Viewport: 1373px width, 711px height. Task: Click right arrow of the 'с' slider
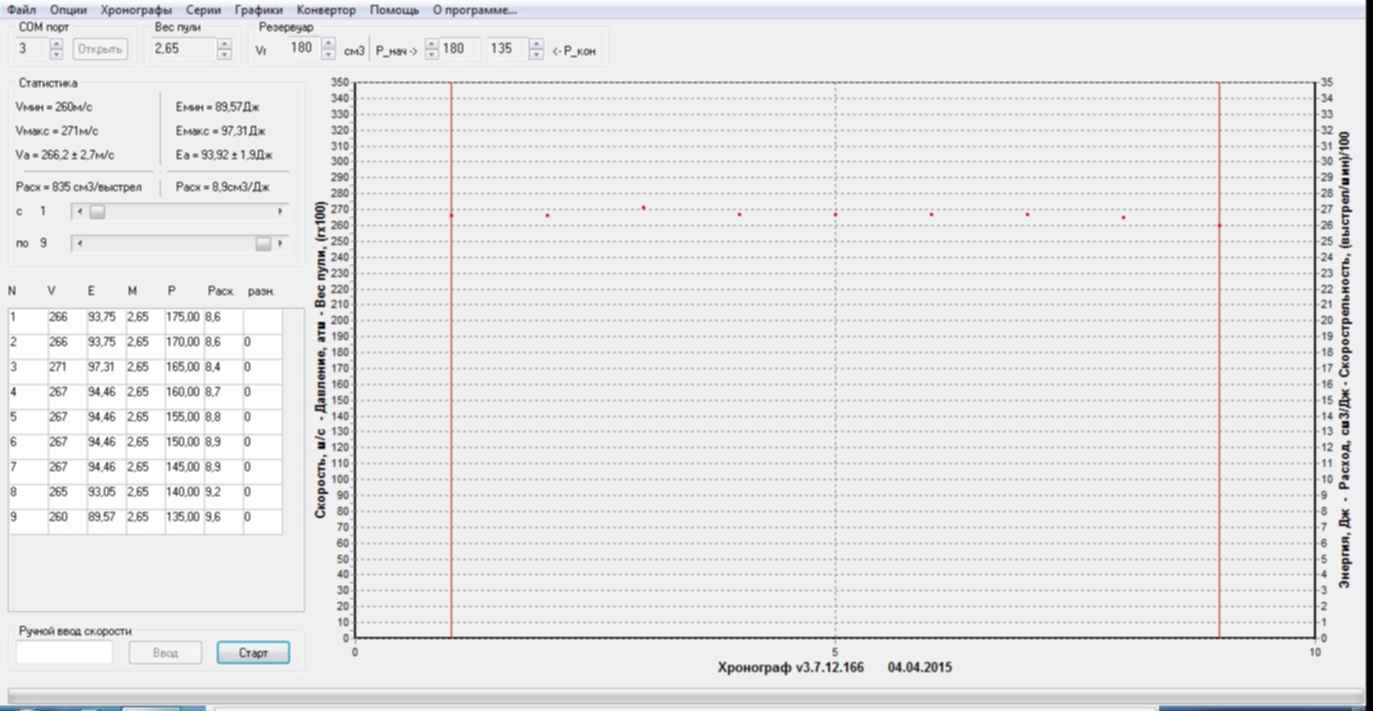pyautogui.click(x=280, y=212)
